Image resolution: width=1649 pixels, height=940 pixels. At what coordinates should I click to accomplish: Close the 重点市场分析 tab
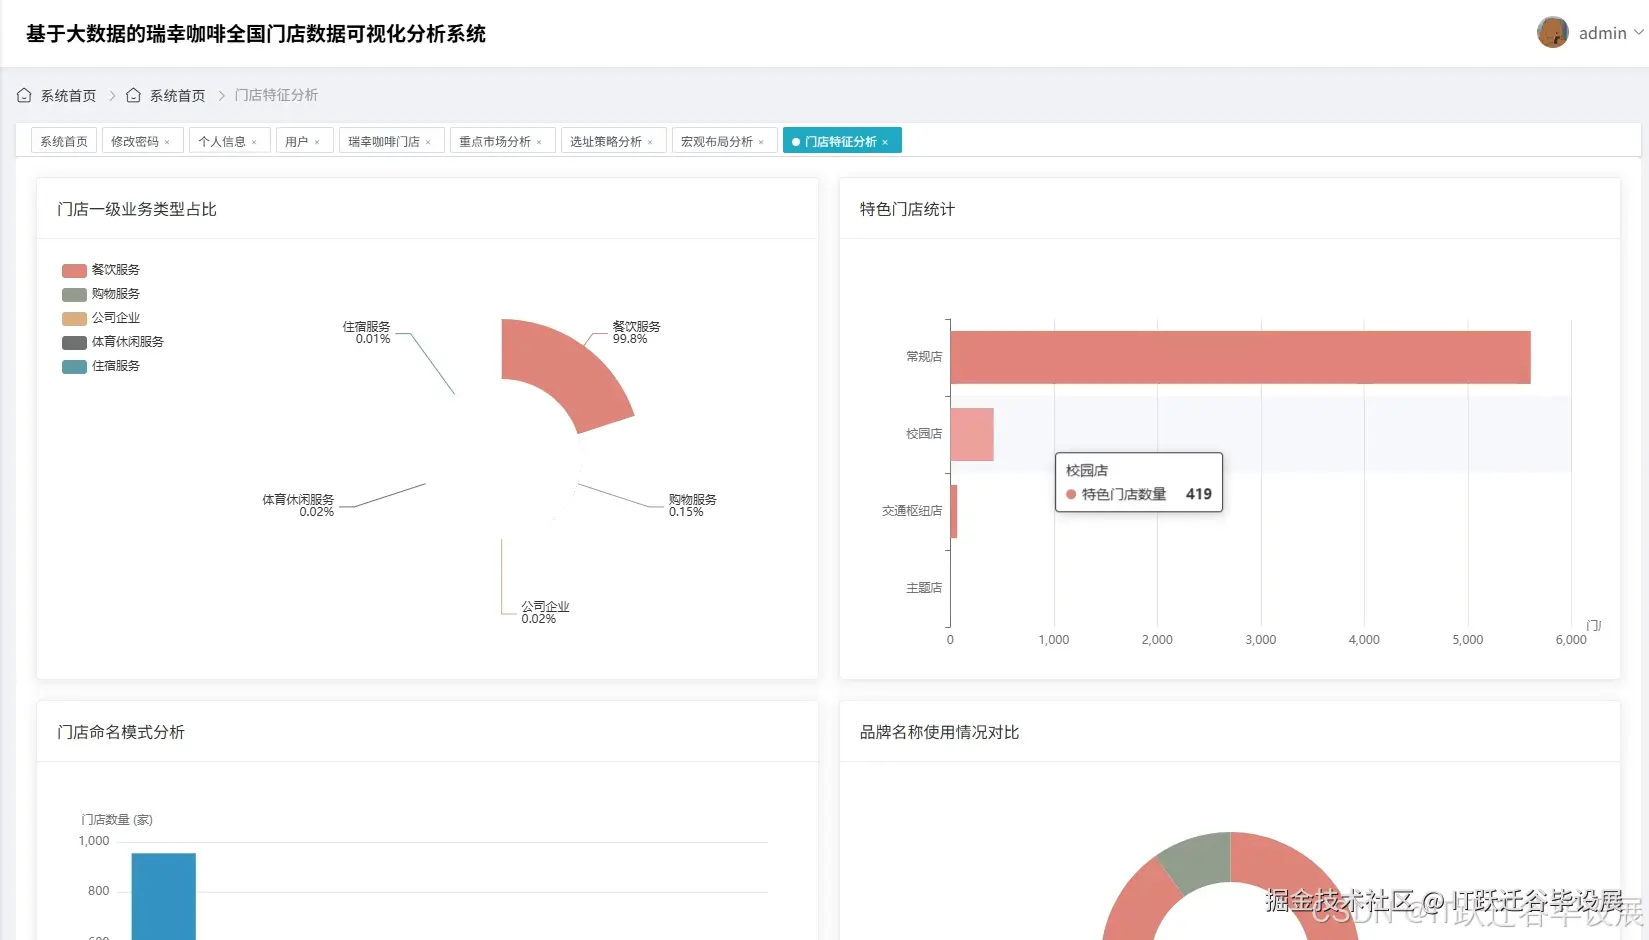539,142
